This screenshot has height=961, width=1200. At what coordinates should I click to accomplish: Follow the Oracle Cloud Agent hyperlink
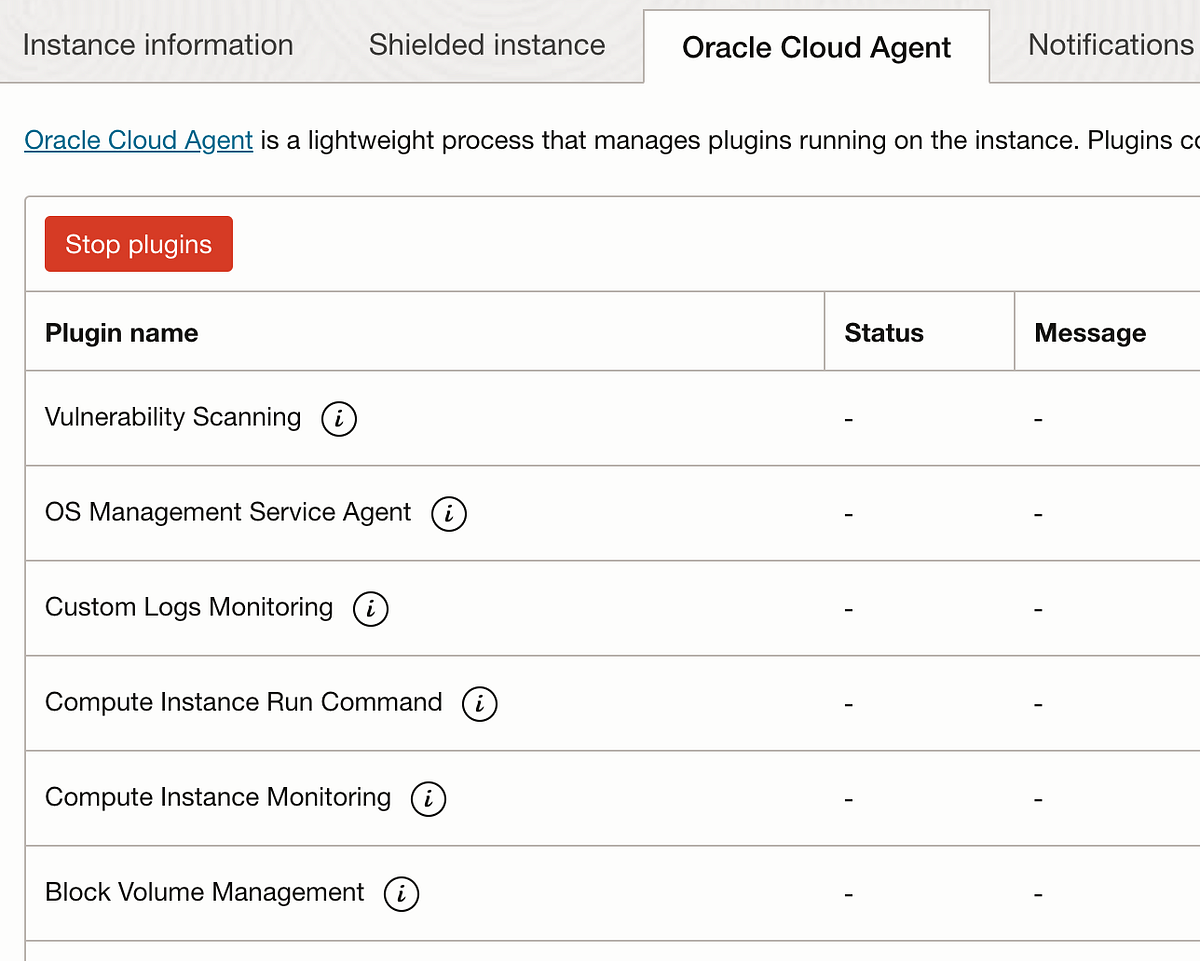click(x=139, y=140)
